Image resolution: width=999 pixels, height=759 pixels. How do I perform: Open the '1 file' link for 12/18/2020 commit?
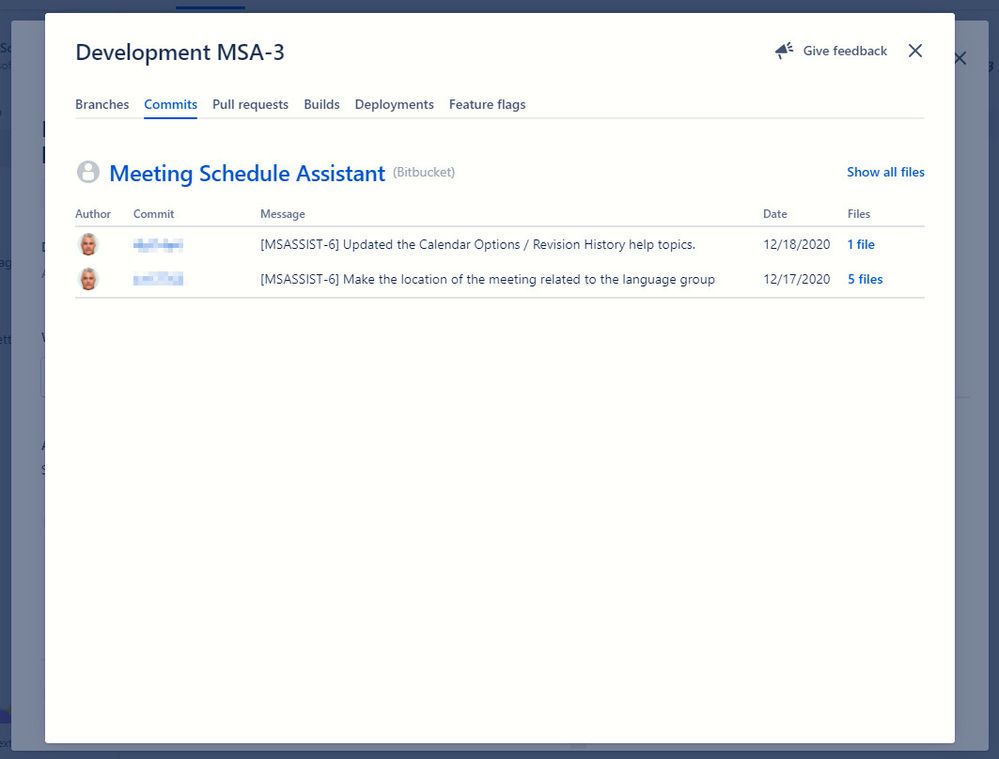tap(861, 245)
